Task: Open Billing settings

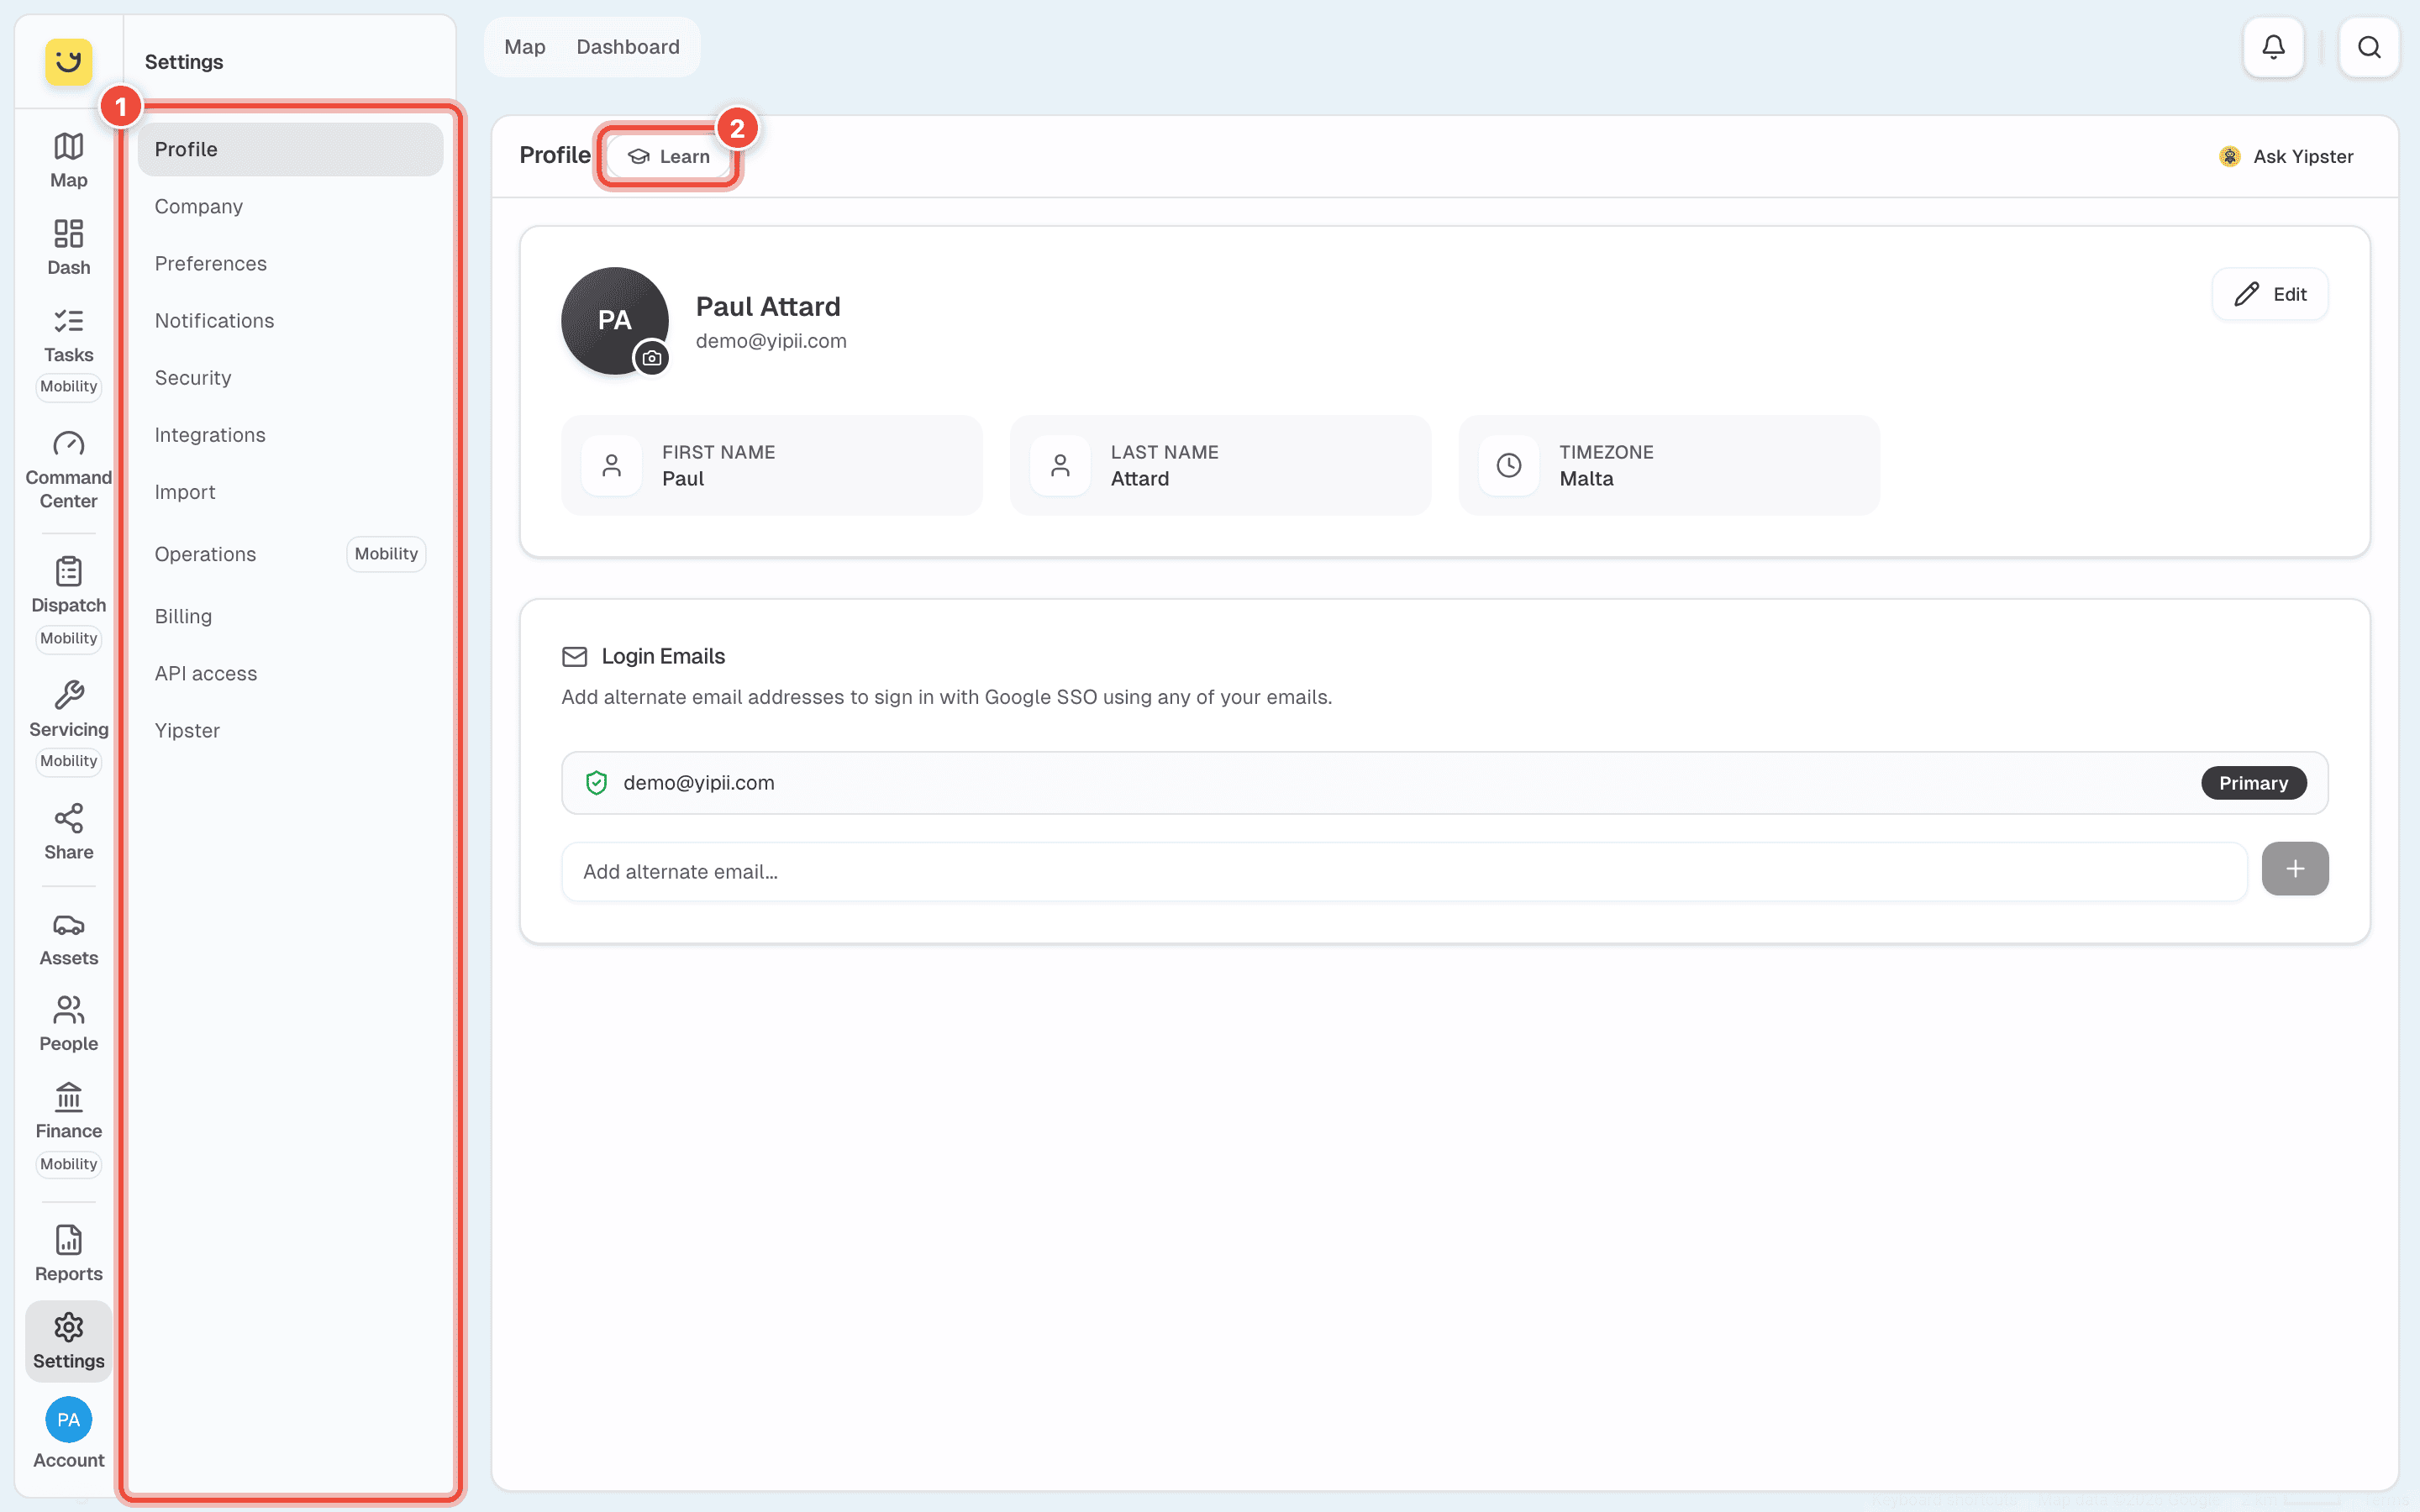Action: pos(290,616)
